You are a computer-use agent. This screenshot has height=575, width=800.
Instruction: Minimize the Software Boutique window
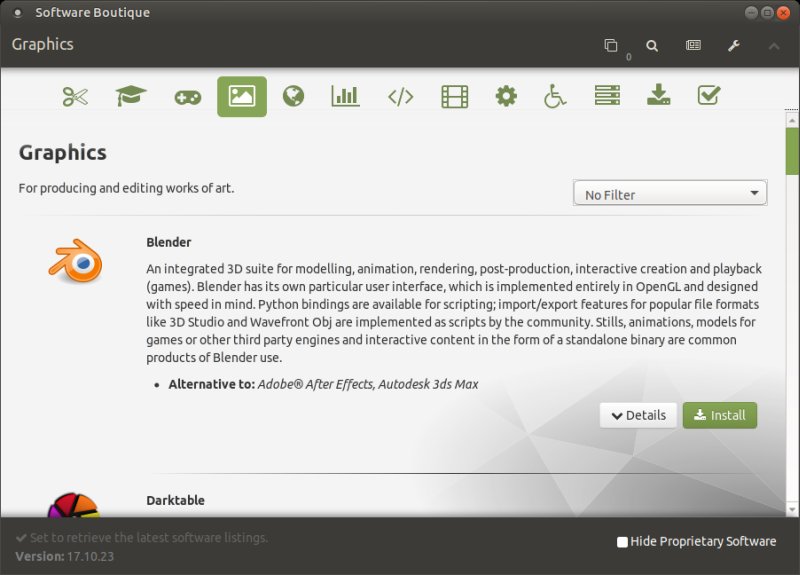tap(751, 13)
